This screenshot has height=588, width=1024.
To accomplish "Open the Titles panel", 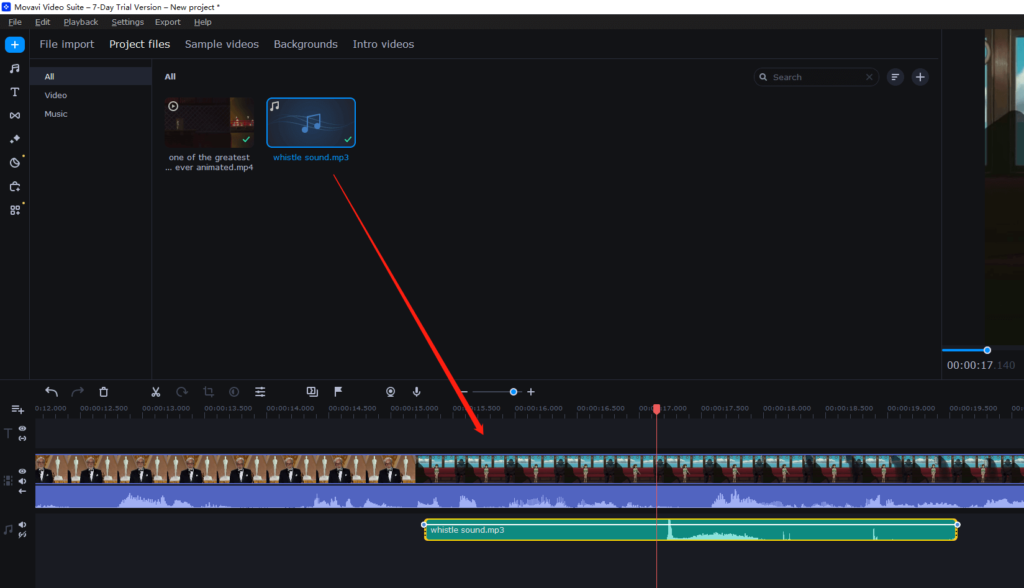I will [14, 91].
